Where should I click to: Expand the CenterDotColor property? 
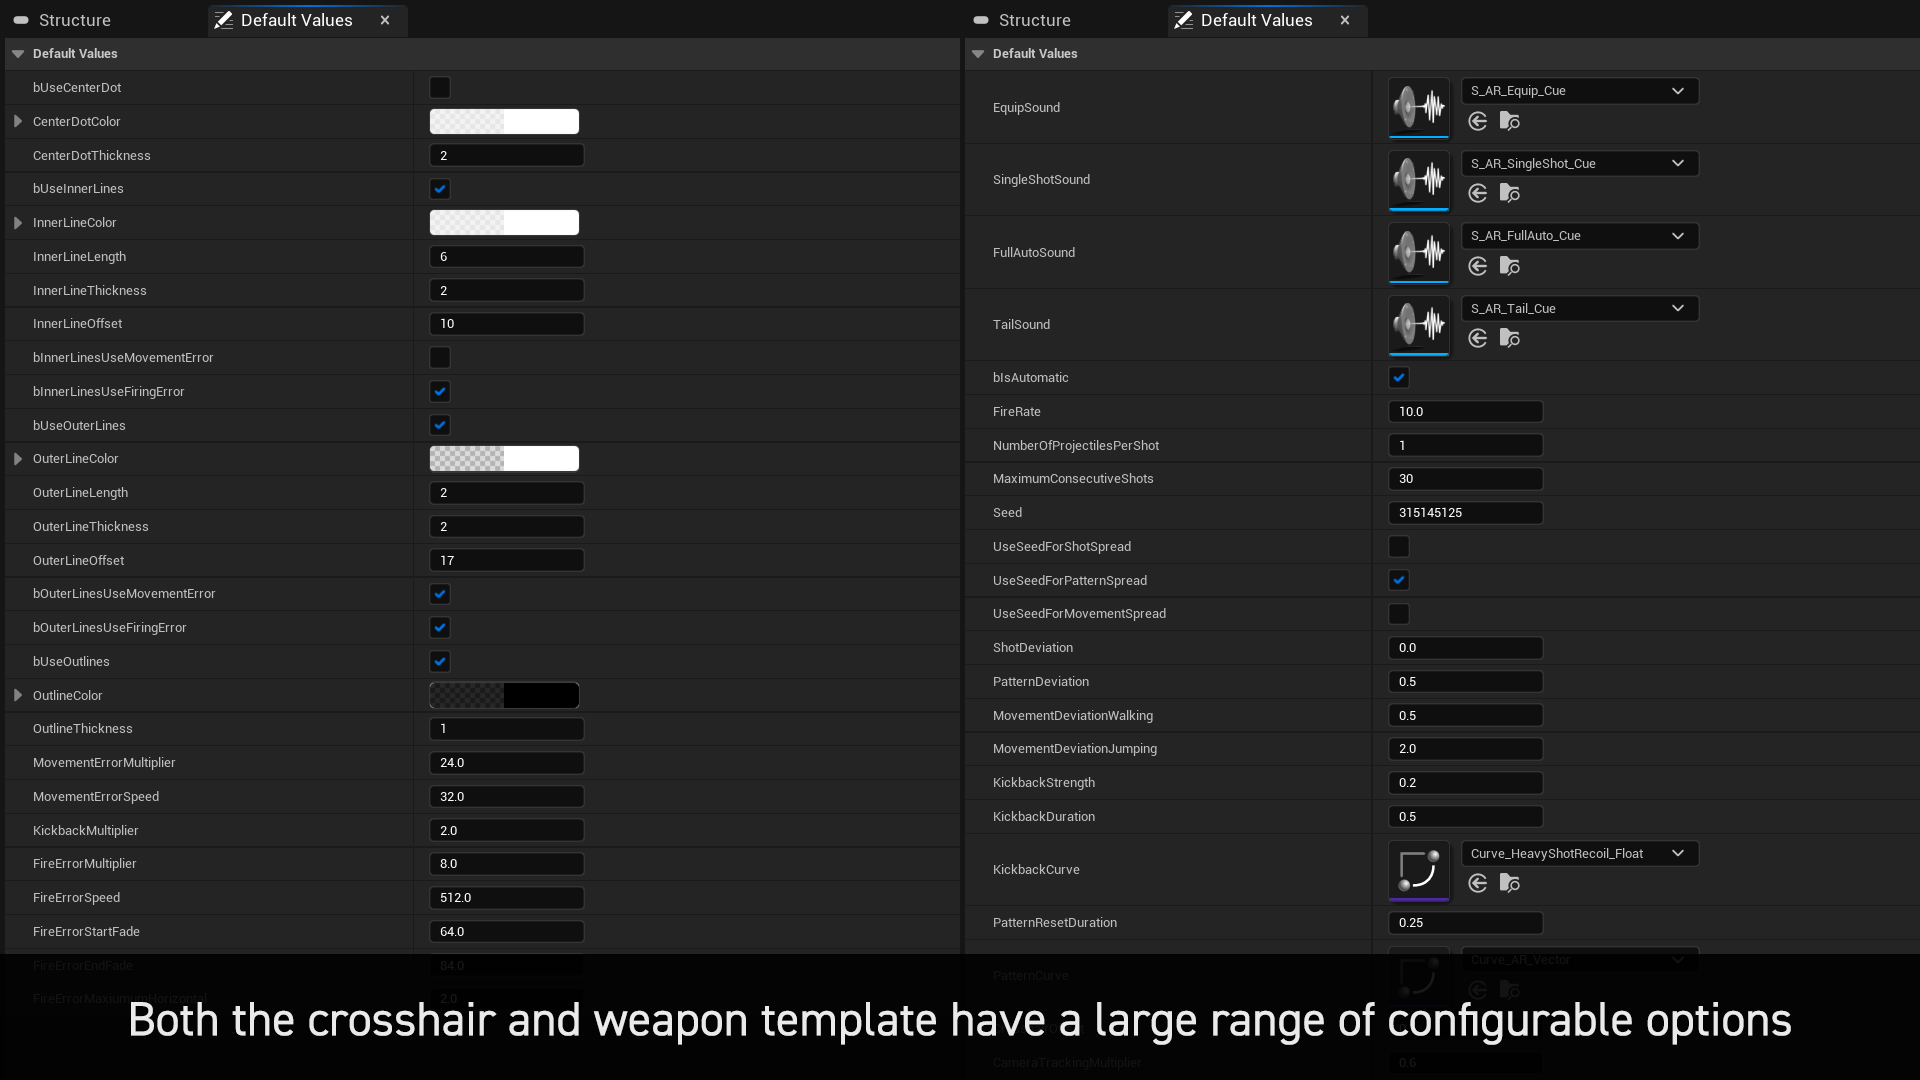(18, 122)
